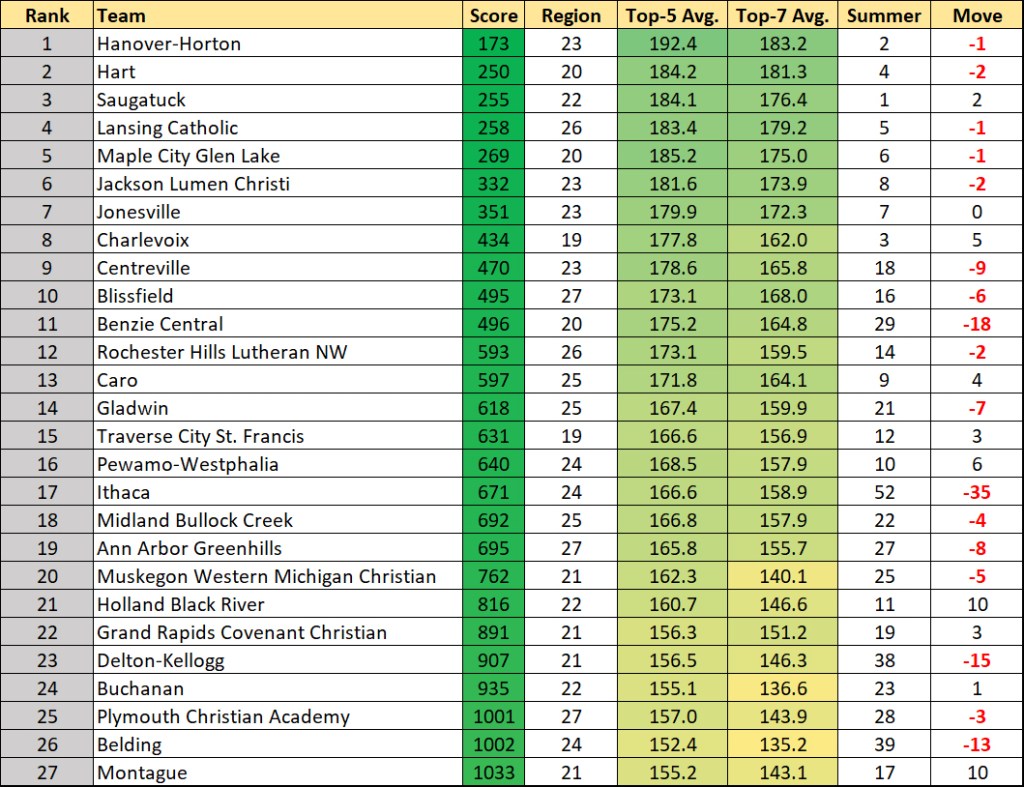Select the Move column header
Screen dimensions: 1024x787
[977, 15]
